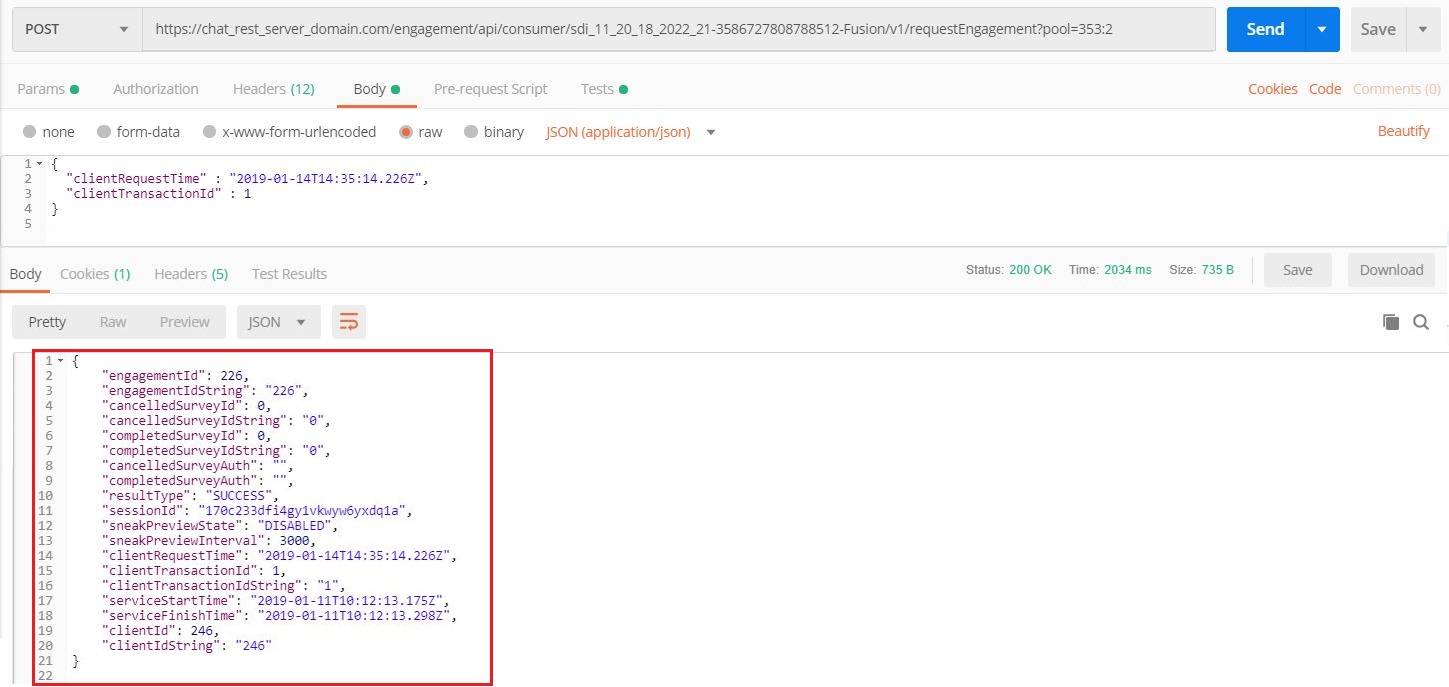Select x-www-form-urlencoded body type
Image resolution: width=1449 pixels, height=687 pixels.
[290, 132]
